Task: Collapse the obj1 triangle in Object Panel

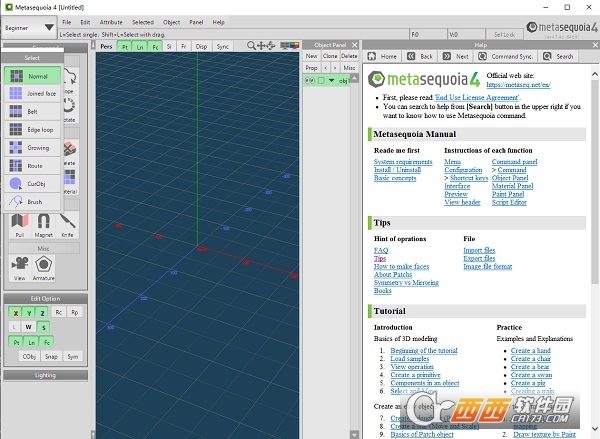Action: click(x=331, y=80)
